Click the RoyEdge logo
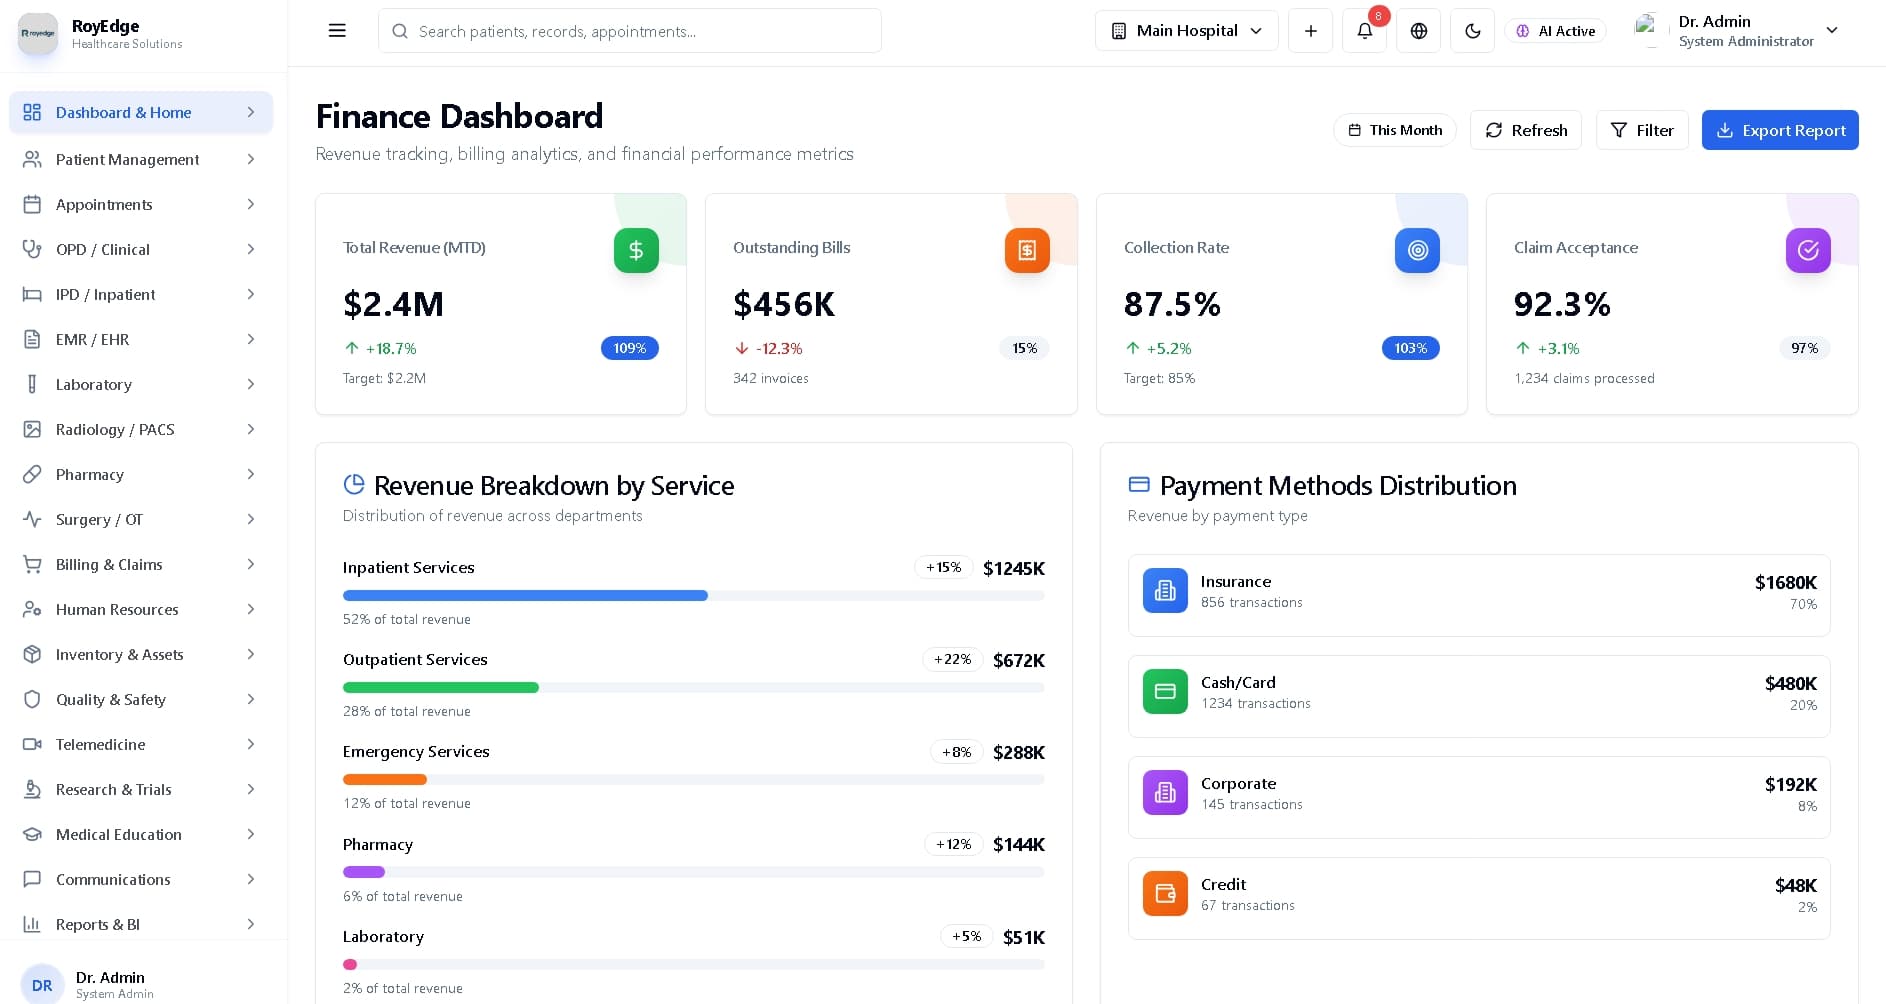This screenshot has height=1004, width=1886. [38, 33]
